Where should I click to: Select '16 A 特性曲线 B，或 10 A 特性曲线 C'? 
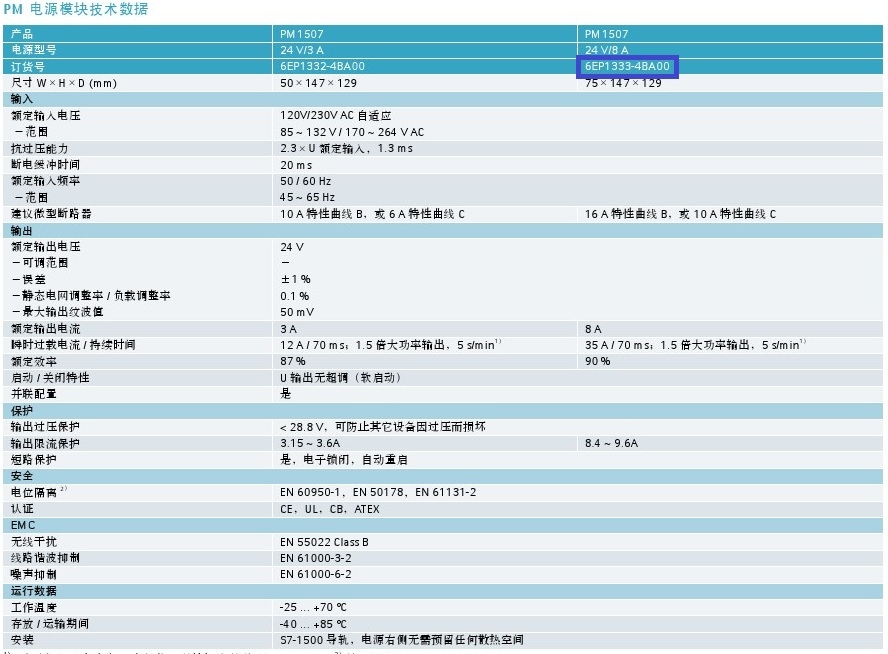[680, 214]
